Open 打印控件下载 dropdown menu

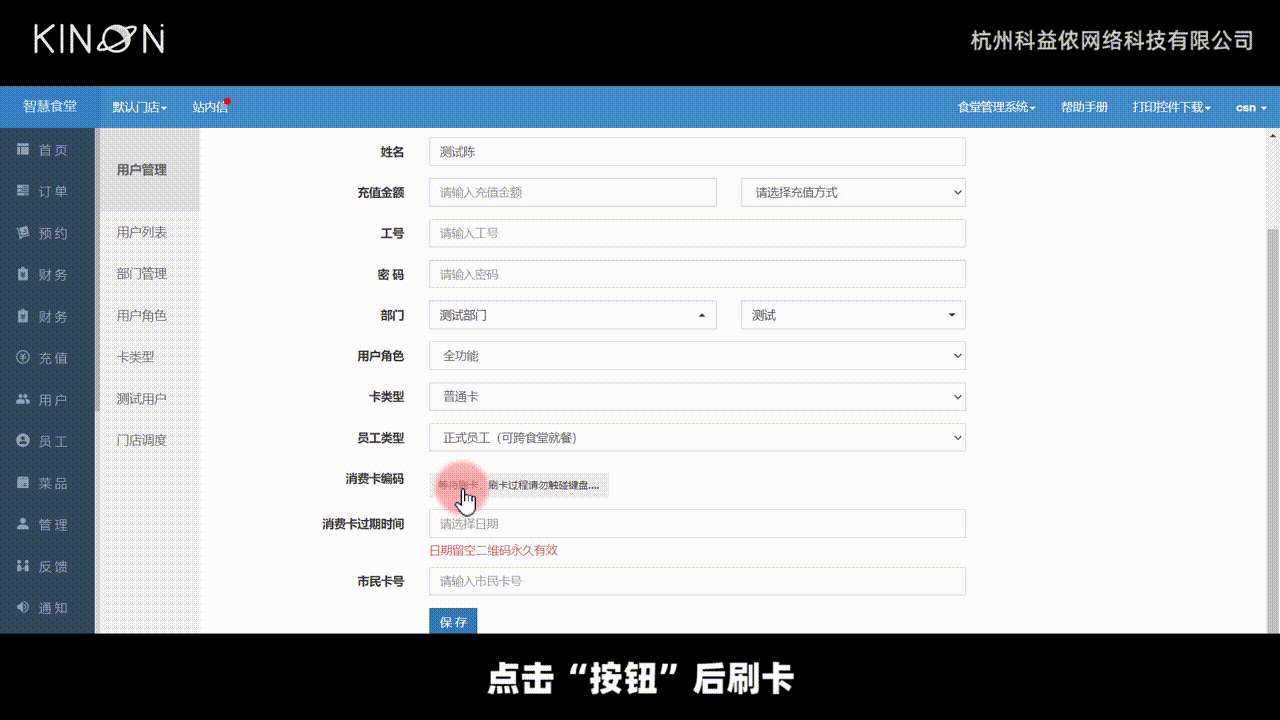1172,107
